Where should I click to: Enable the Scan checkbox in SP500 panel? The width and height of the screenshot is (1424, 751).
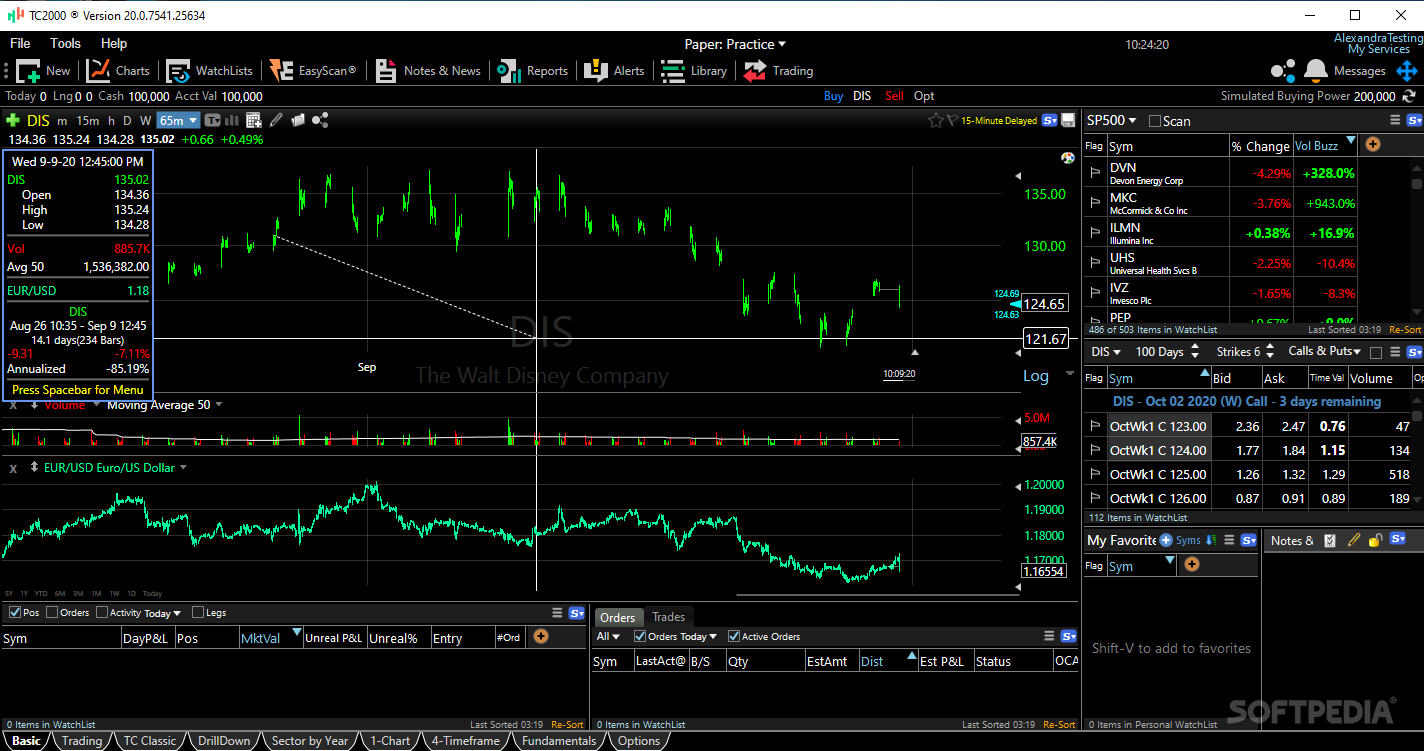coord(1155,121)
